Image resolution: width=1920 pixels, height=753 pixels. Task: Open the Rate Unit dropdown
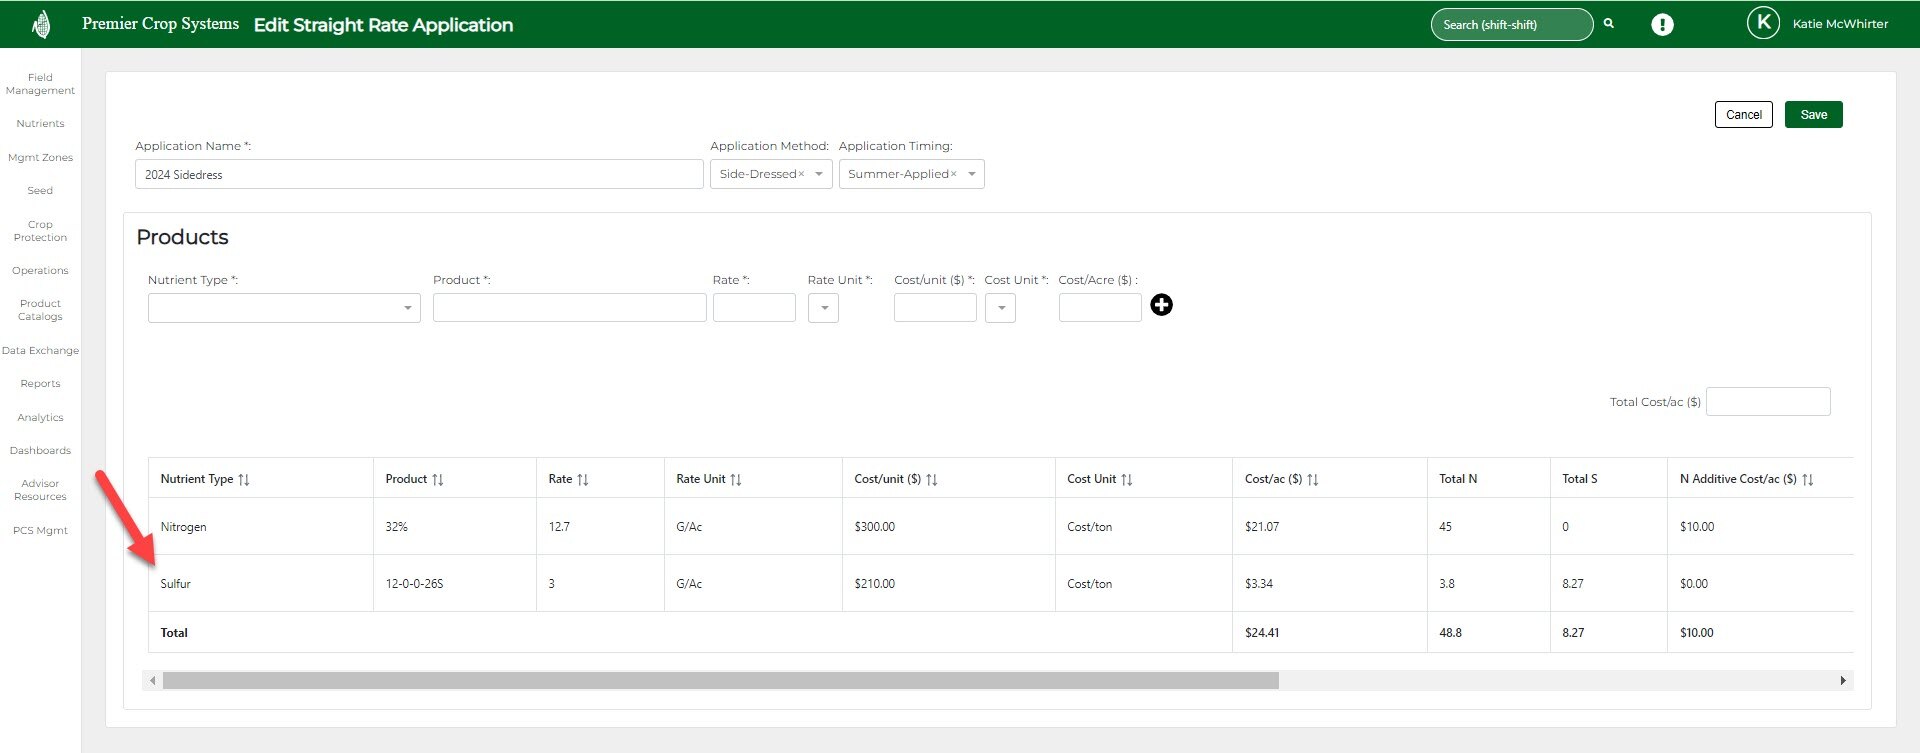[x=823, y=308]
